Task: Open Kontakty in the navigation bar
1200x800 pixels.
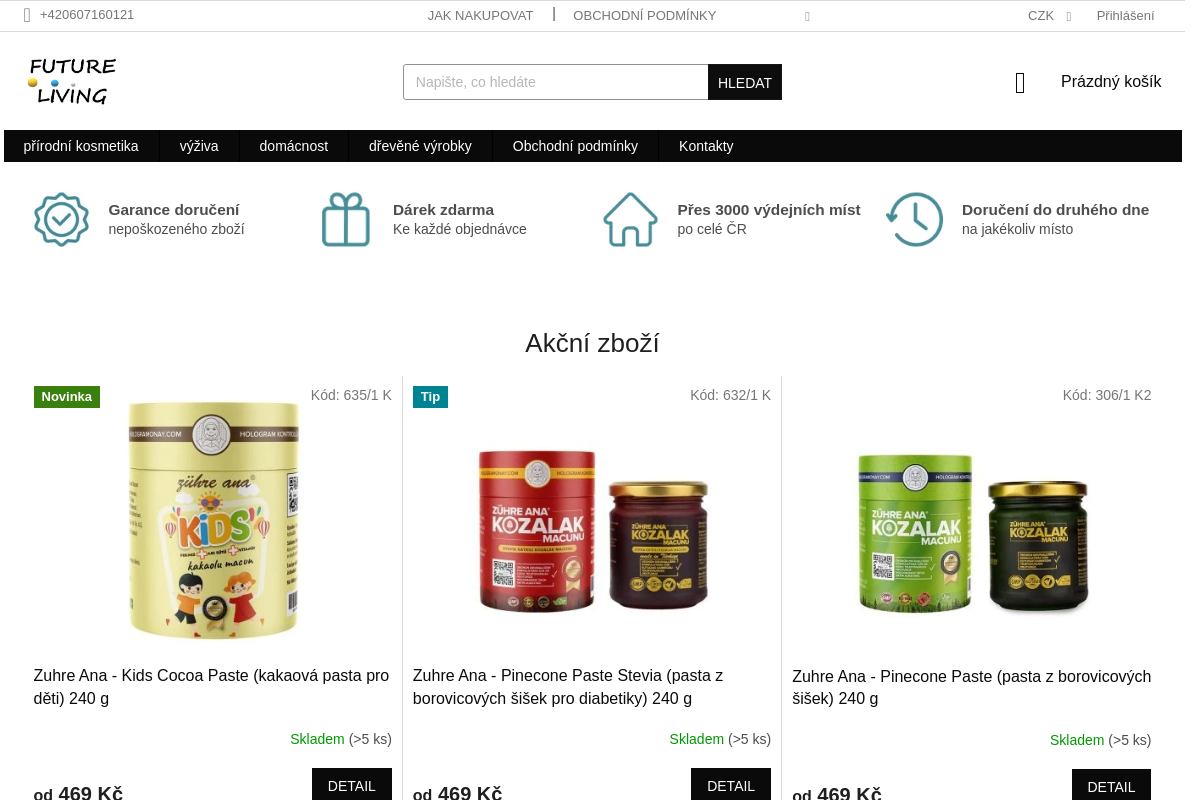Action: click(x=706, y=146)
